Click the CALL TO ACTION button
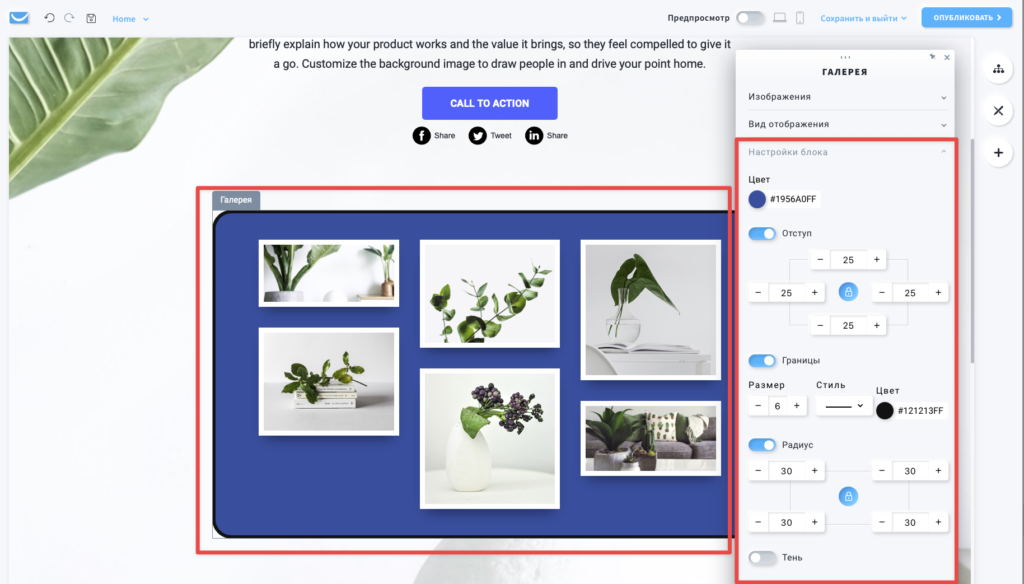1024x584 pixels. tap(489, 103)
